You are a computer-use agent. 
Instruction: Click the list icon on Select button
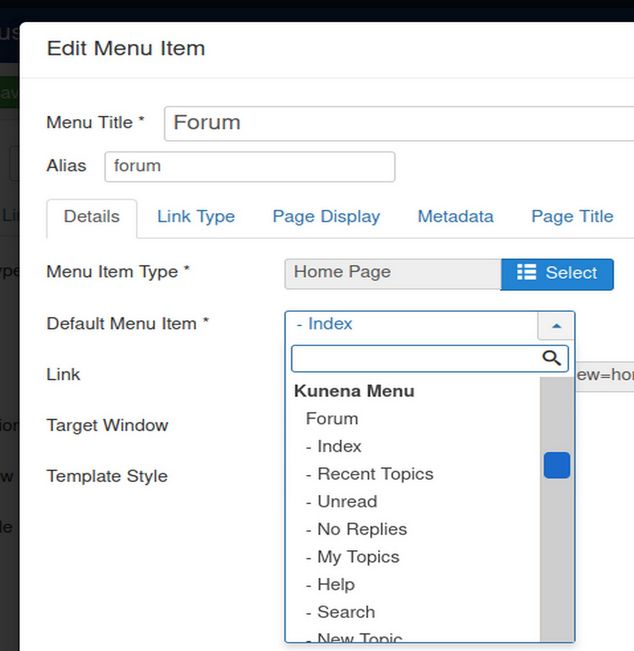click(x=527, y=273)
